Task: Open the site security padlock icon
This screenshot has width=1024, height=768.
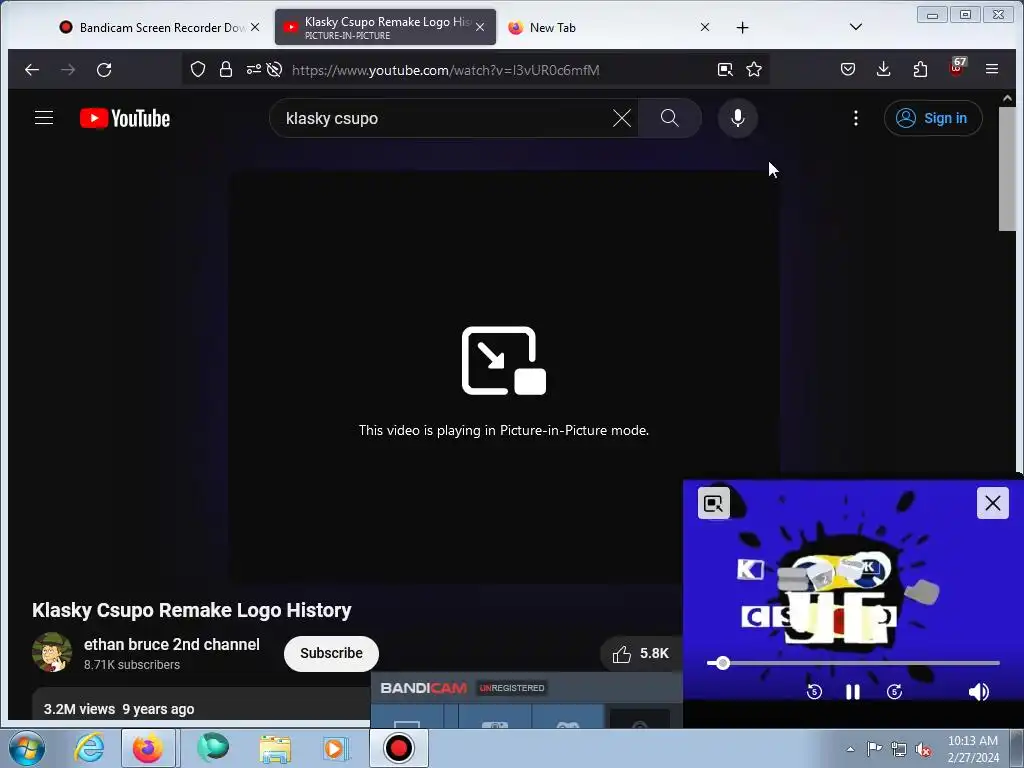Action: (226, 69)
